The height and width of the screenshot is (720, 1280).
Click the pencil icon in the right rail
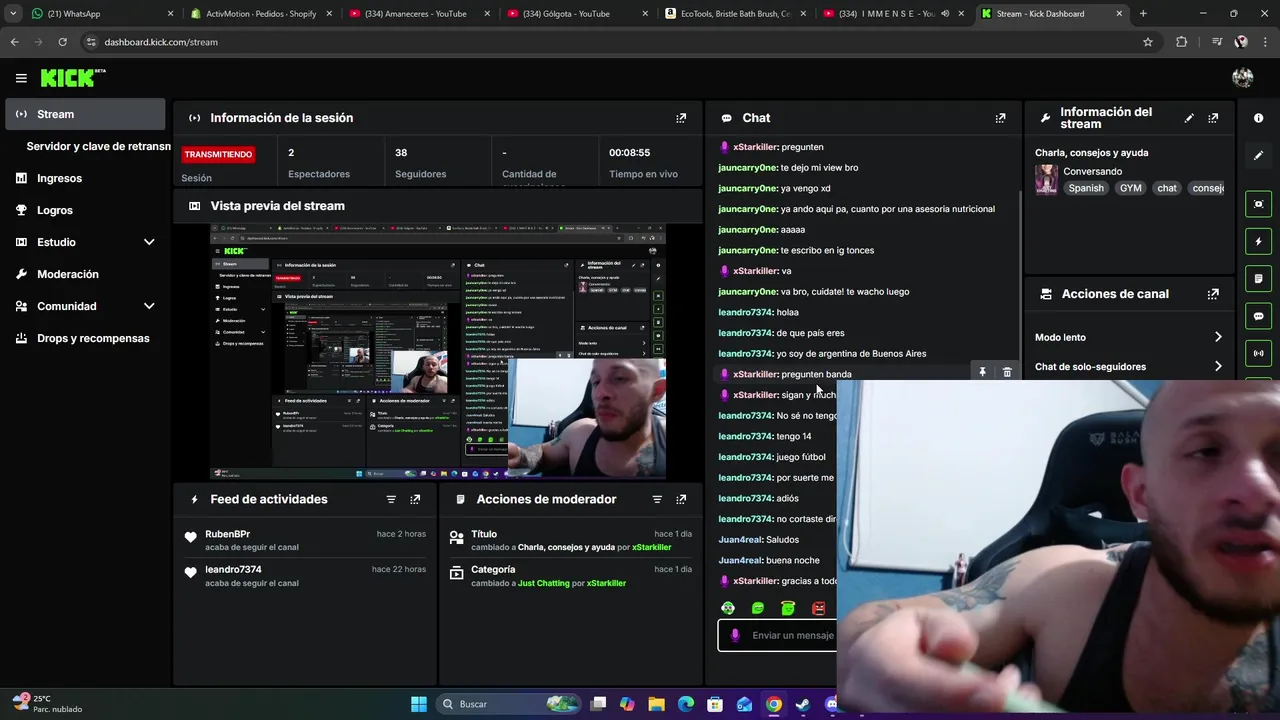1258,155
